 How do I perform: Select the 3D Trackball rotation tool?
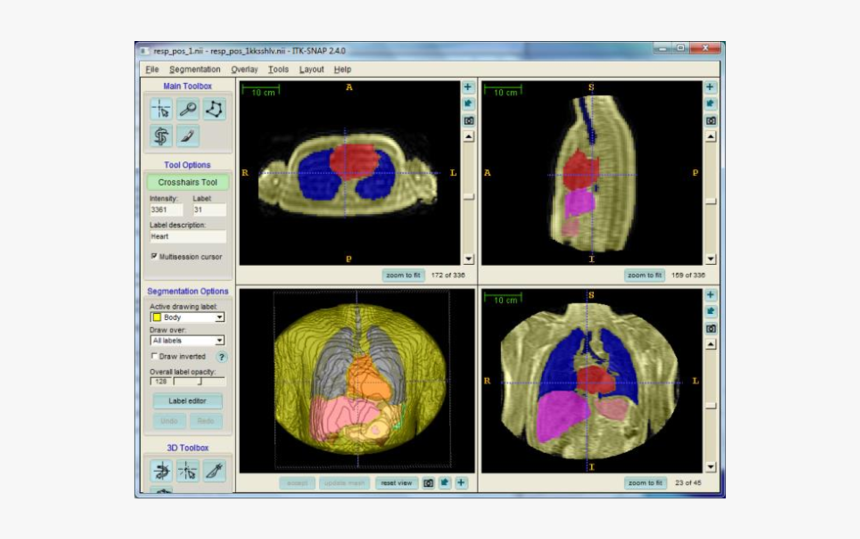point(161,471)
